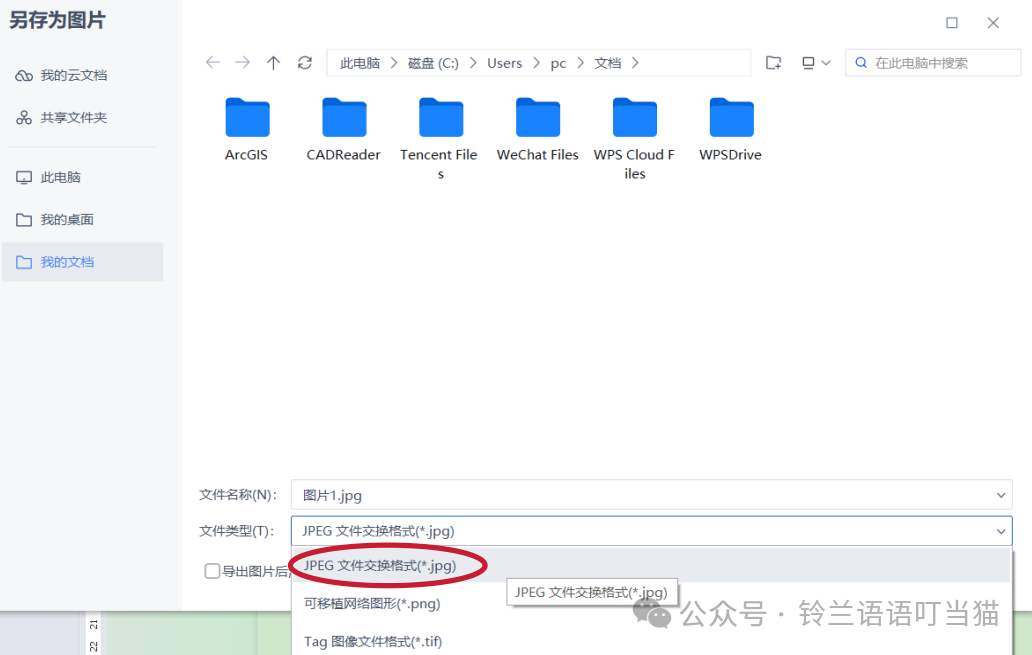Screen dimensions: 1032x655
Task: Click the search box in 此电脑
Action: (933, 63)
